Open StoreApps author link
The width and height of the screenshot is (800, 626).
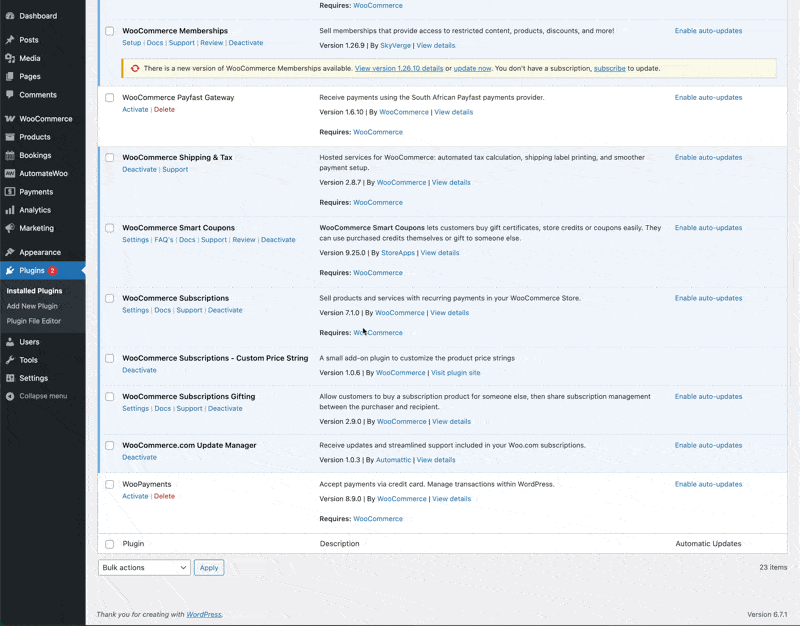coord(398,253)
